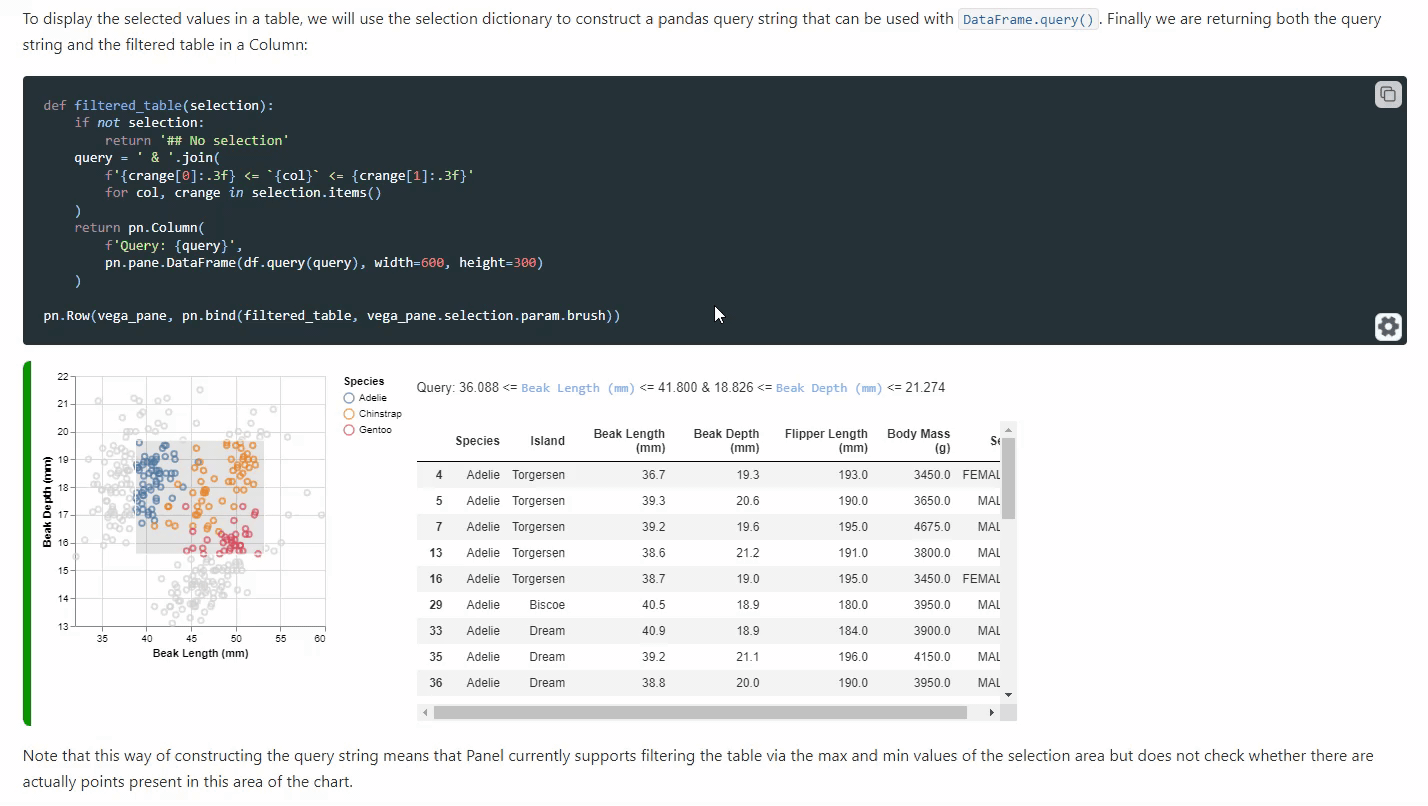Click the 180.0 flipper length cell
The height and width of the screenshot is (806, 1428).
click(853, 605)
